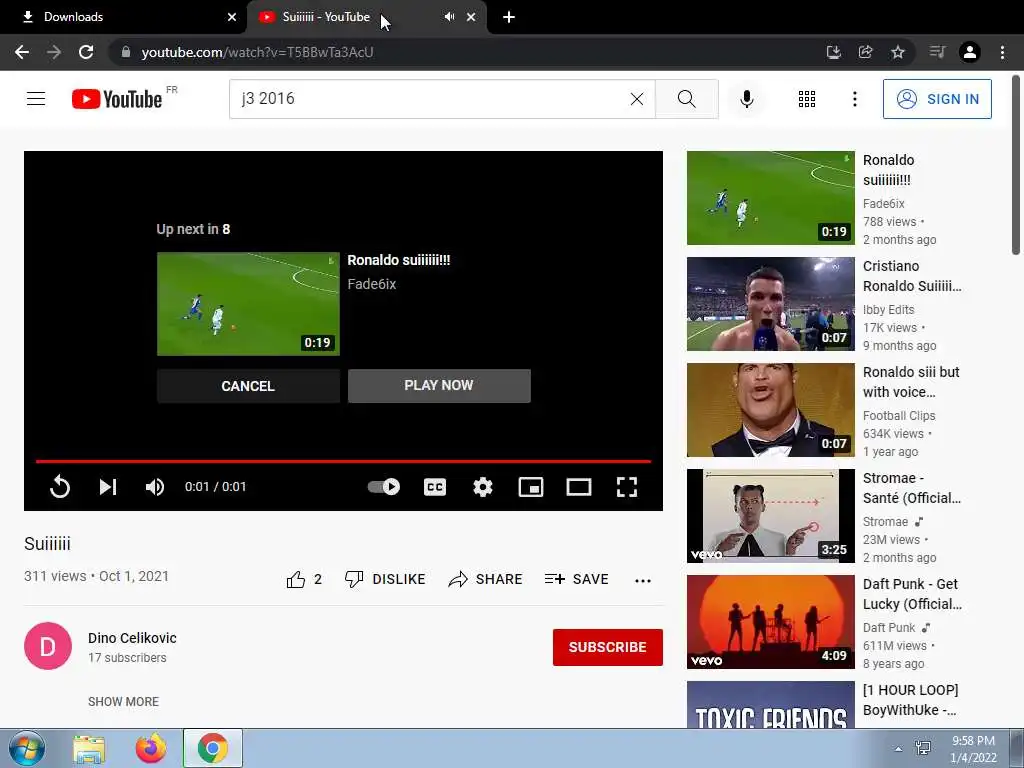
Task: Toggle the autoplay switch
Action: 384,487
